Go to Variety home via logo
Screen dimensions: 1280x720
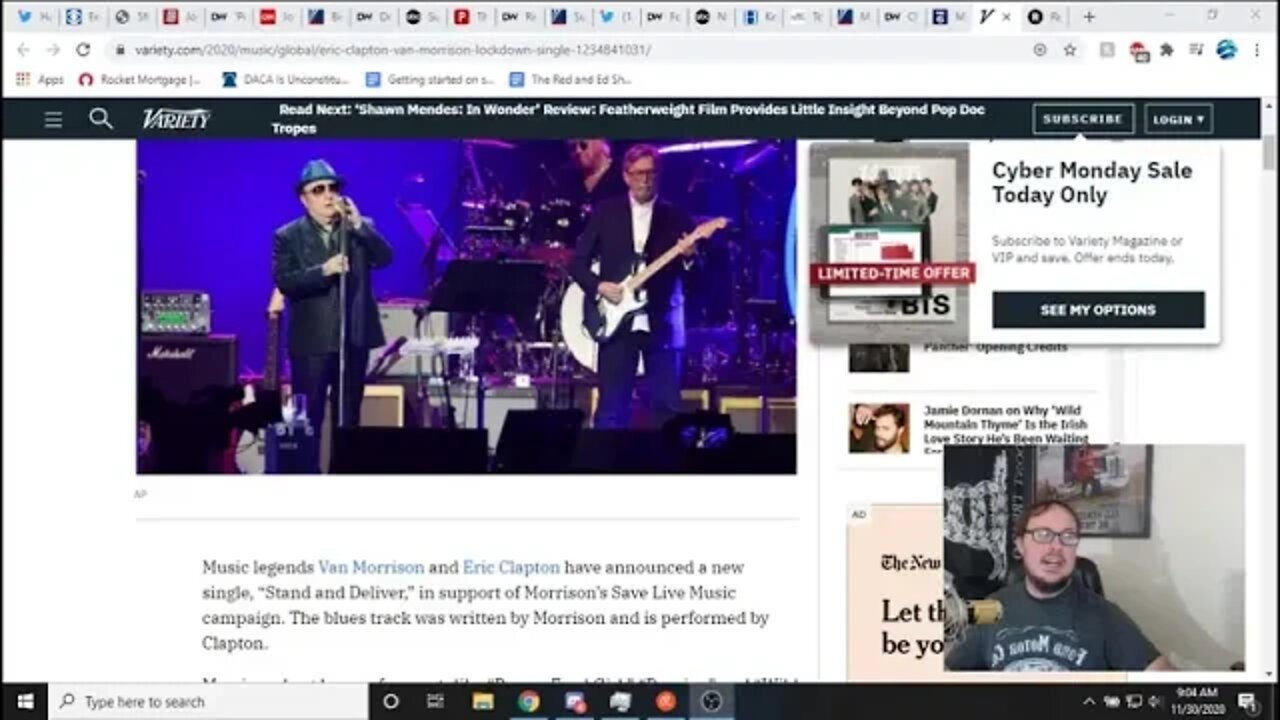click(176, 119)
